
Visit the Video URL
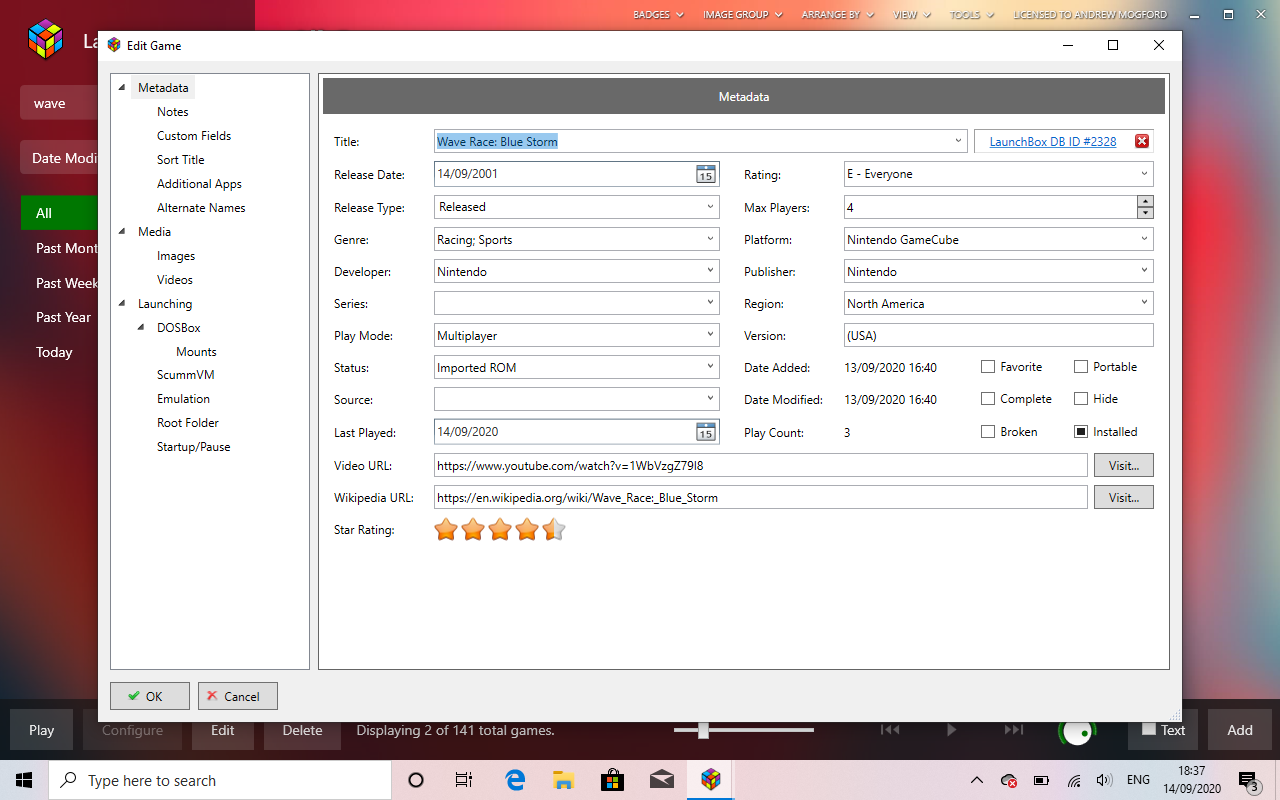coord(1124,465)
